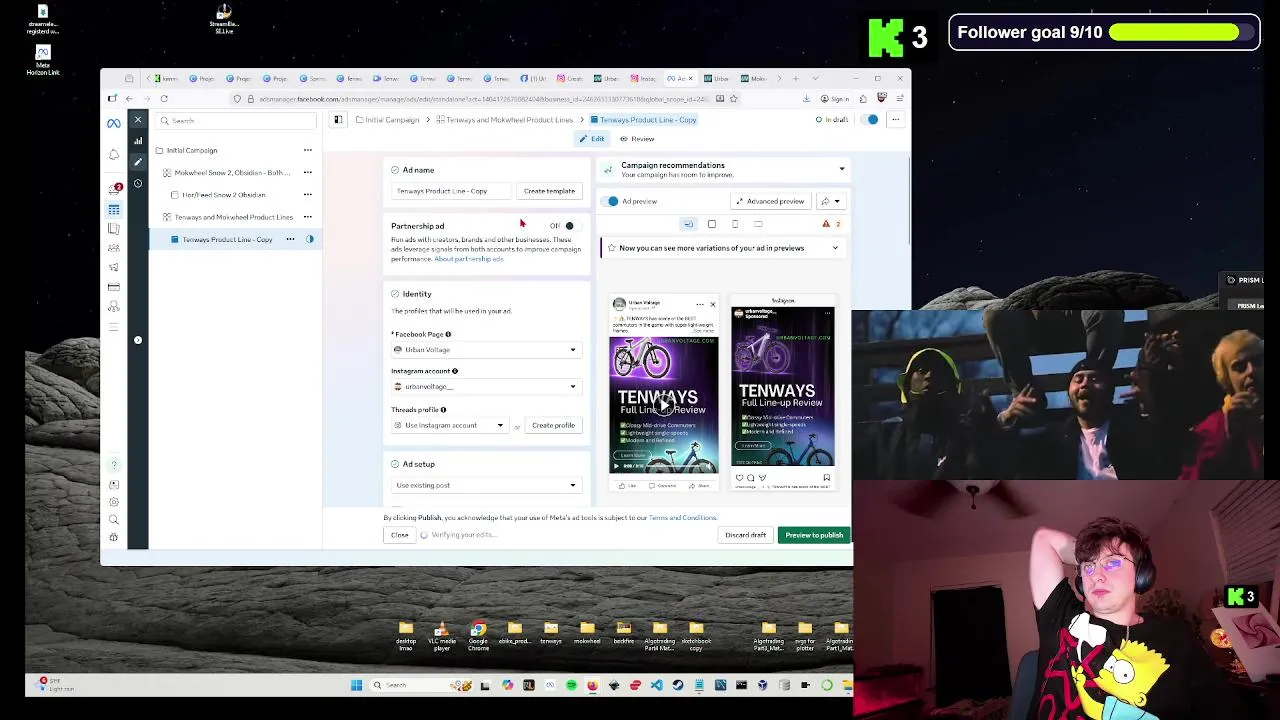
Task: Select the square preview format icon
Action: [712, 224]
